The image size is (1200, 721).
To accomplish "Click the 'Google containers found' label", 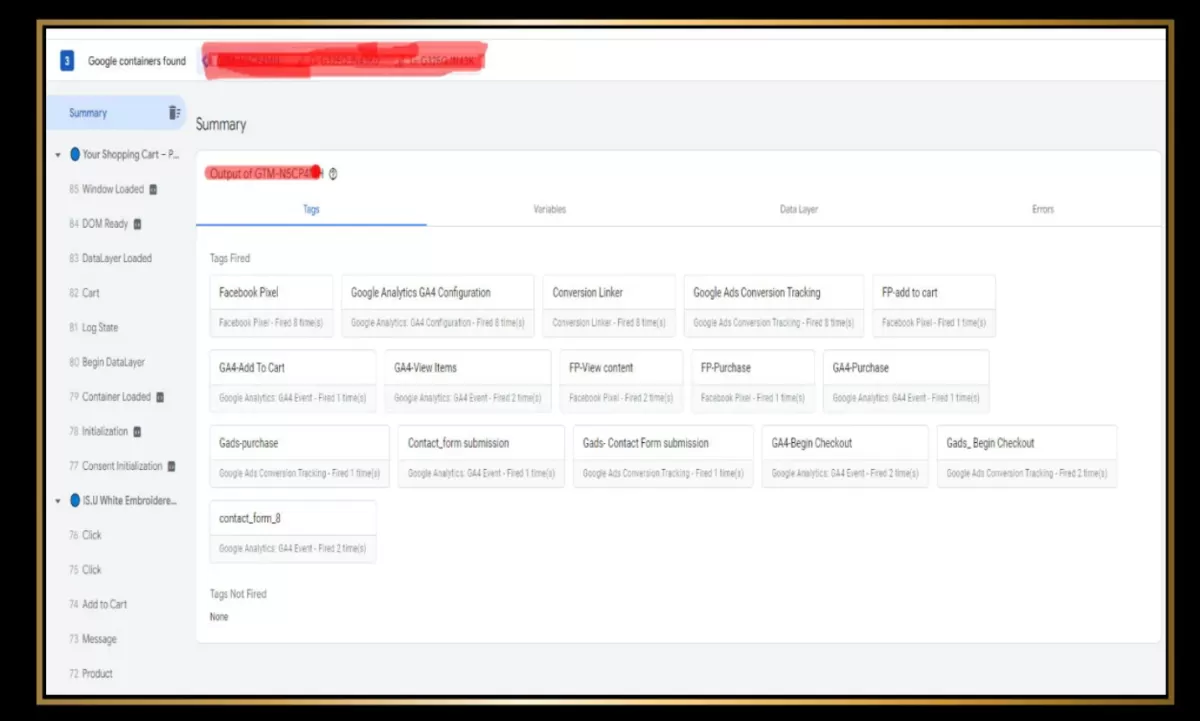I will point(137,61).
